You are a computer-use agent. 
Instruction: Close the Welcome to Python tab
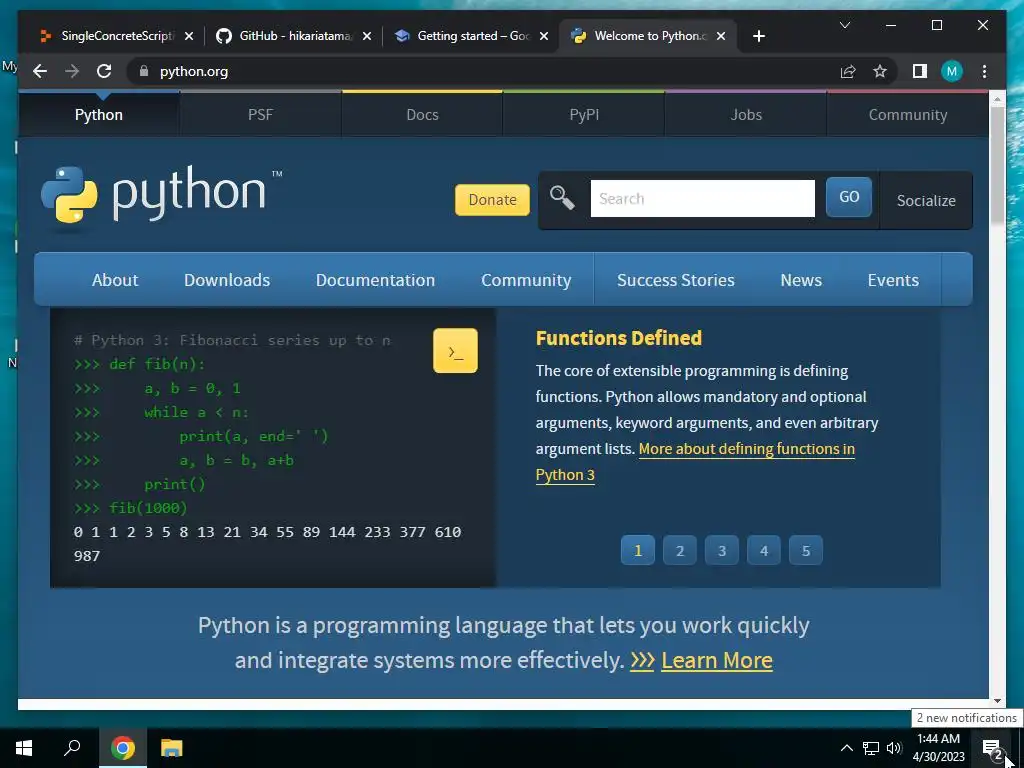coord(721,36)
